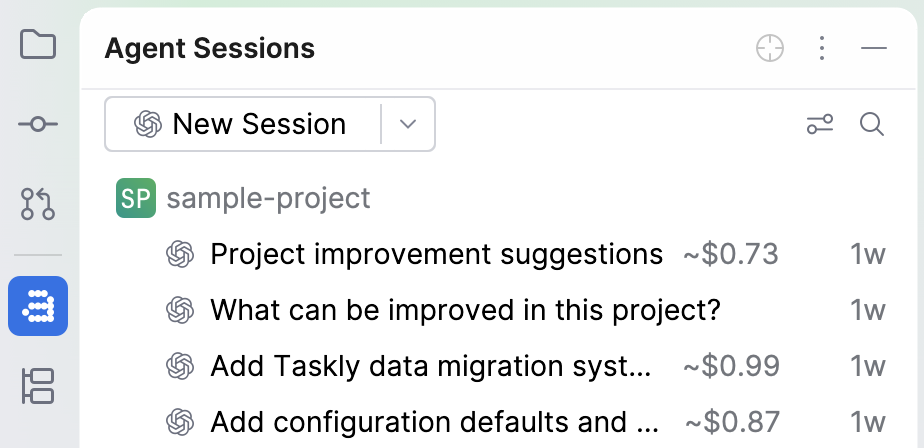
Task: Open the Structure tool window icon
Action: [38, 386]
